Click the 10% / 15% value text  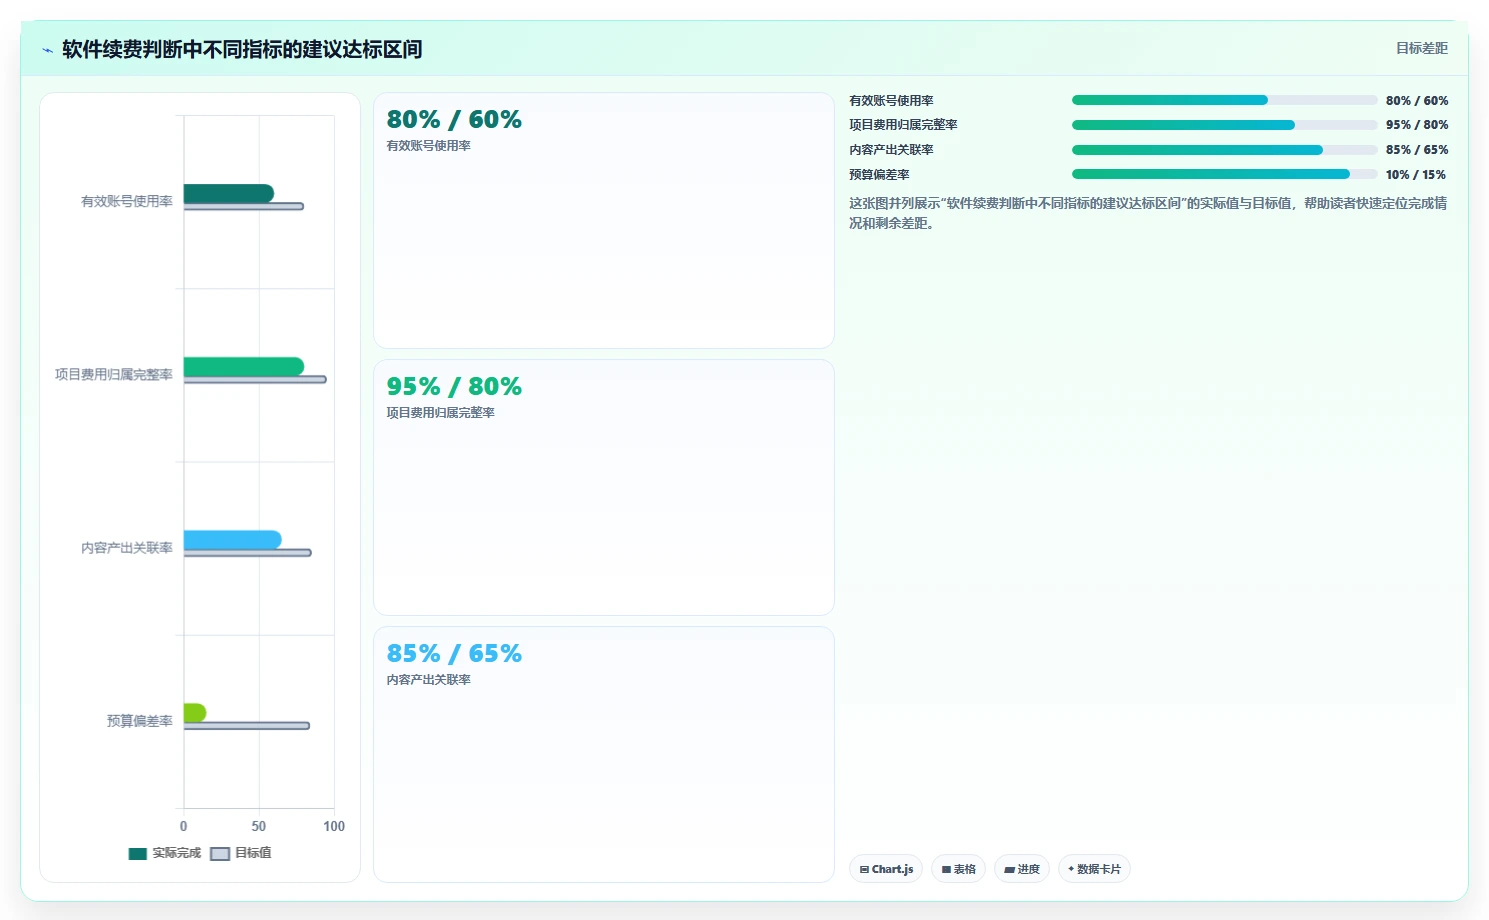[1415, 174]
